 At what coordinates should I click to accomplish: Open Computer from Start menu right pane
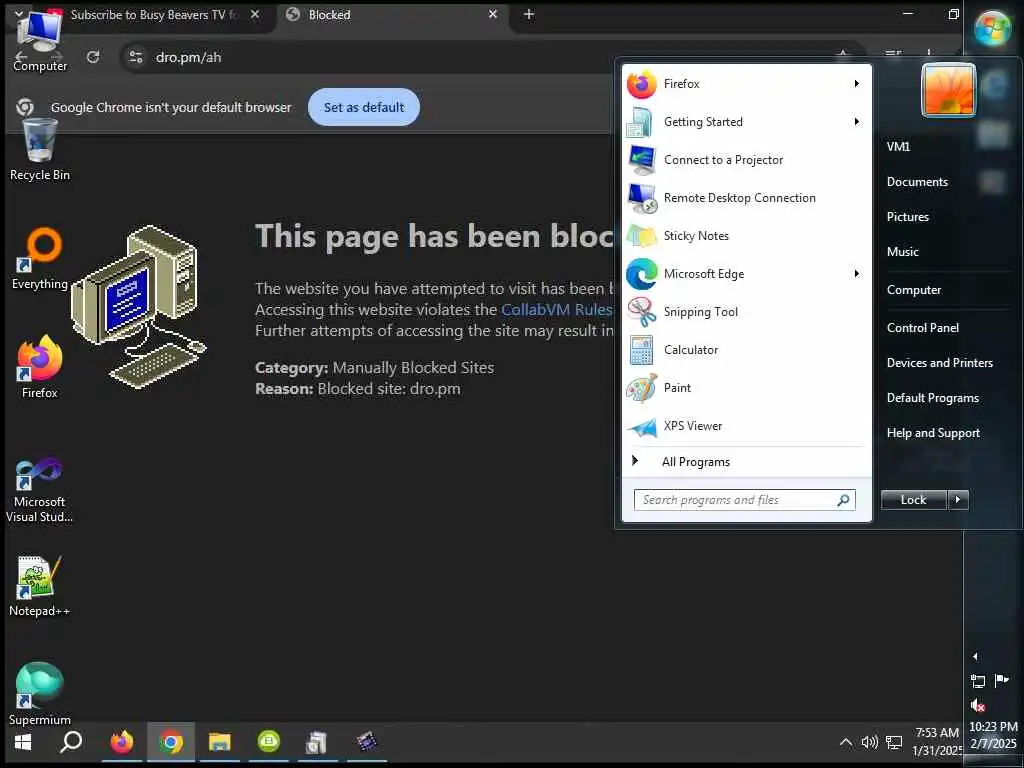914,290
